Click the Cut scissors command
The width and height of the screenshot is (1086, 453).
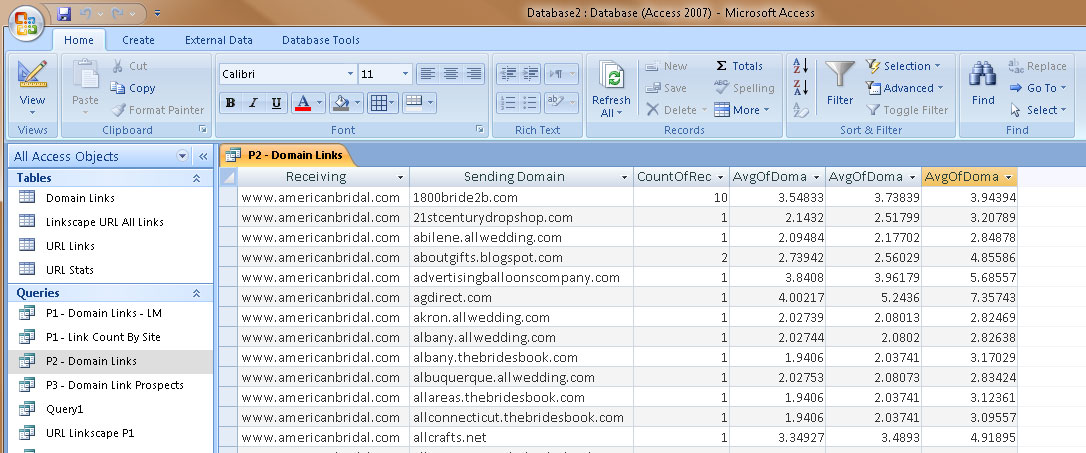(x=129, y=66)
